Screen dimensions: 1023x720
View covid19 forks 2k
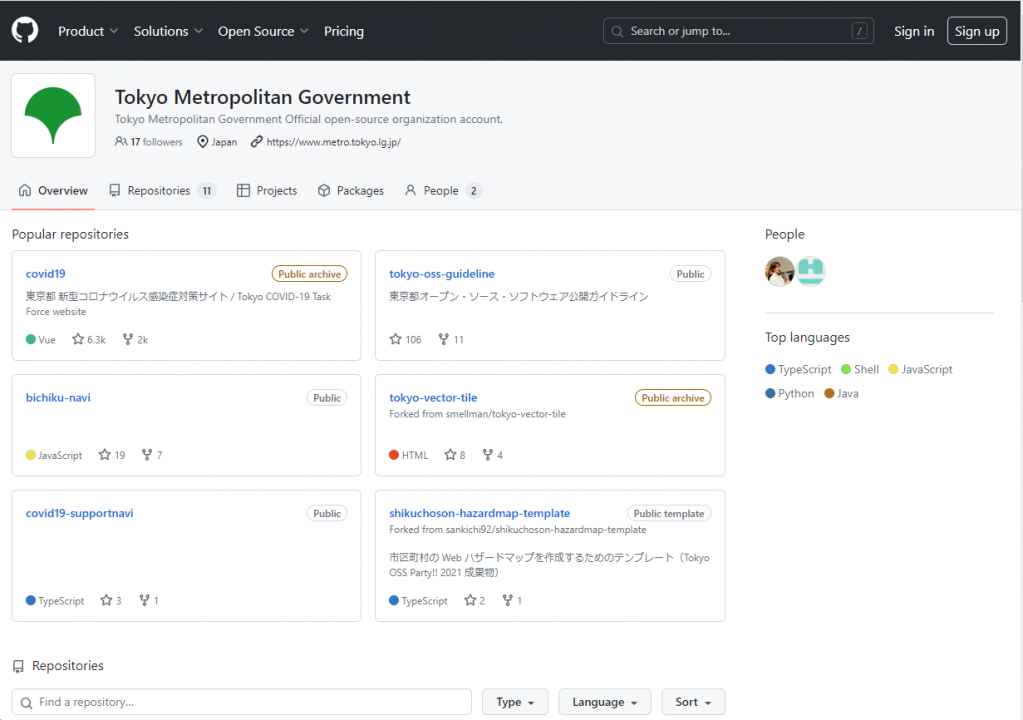pyautogui.click(x=135, y=339)
